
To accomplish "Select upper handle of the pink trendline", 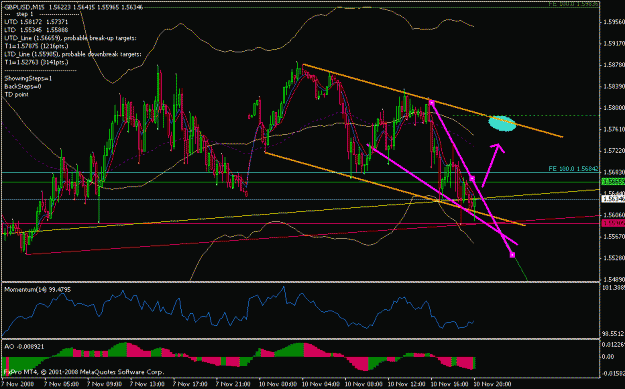I will (432, 103).
